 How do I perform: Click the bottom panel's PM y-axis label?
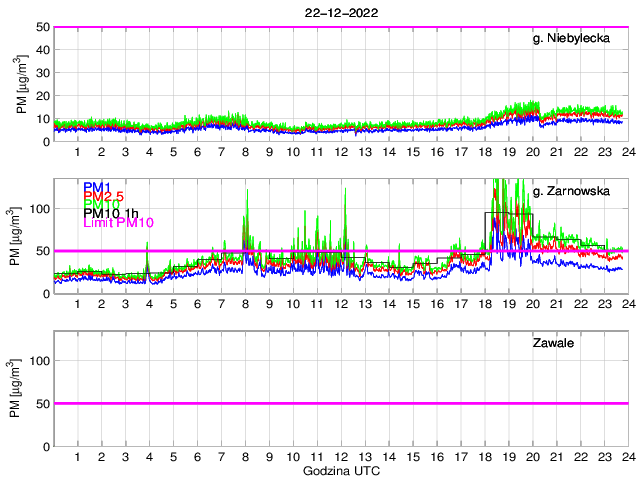click(23, 388)
